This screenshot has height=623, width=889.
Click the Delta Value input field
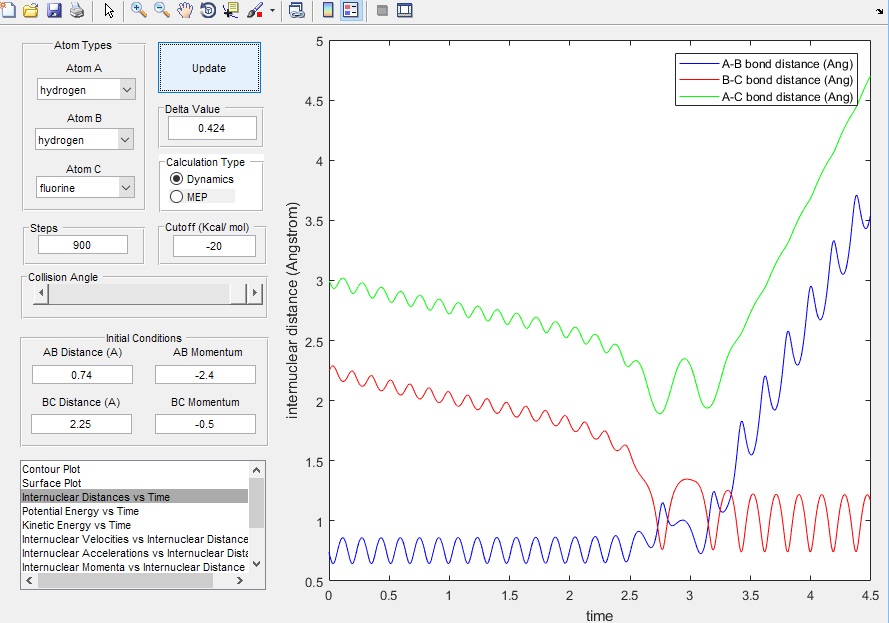pyautogui.click(x=212, y=128)
